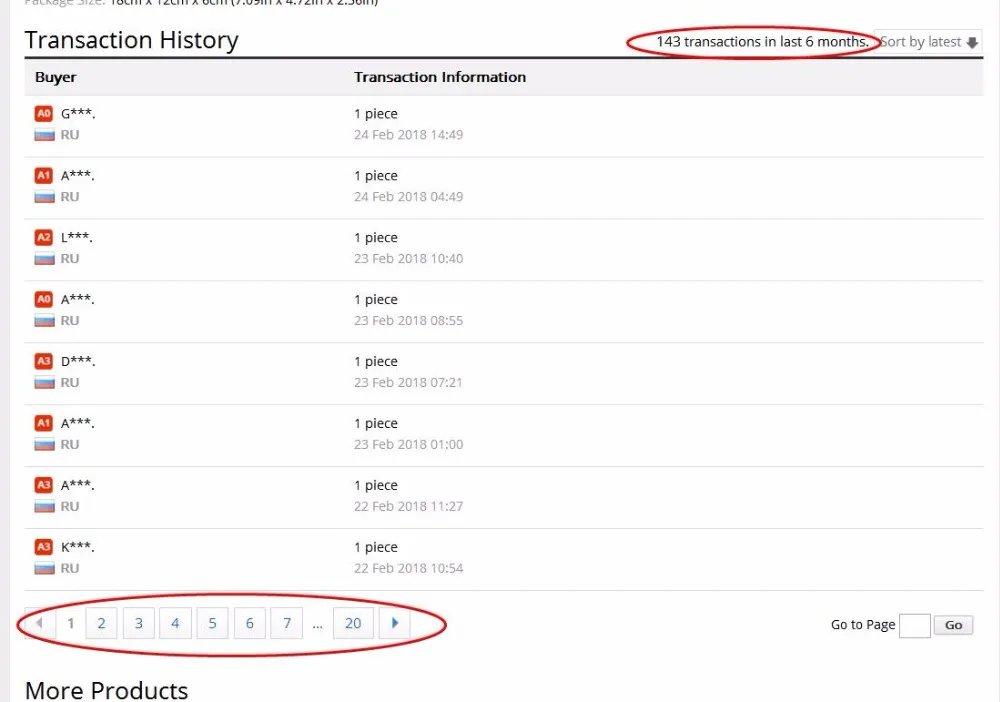This screenshot has width=1000, height=702.
Task: Click buyer name K***.
Action: coord(77,546)
